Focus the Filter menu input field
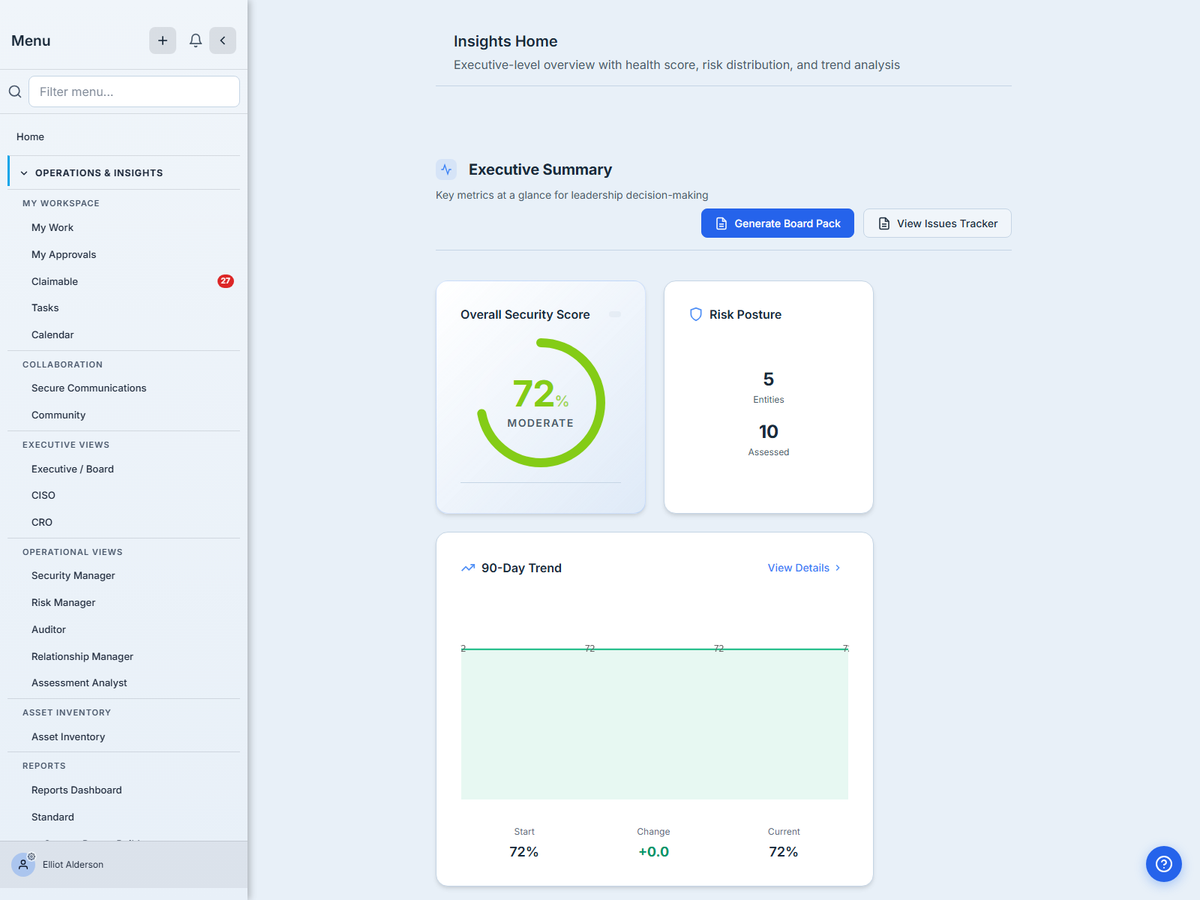 point(134,92)
